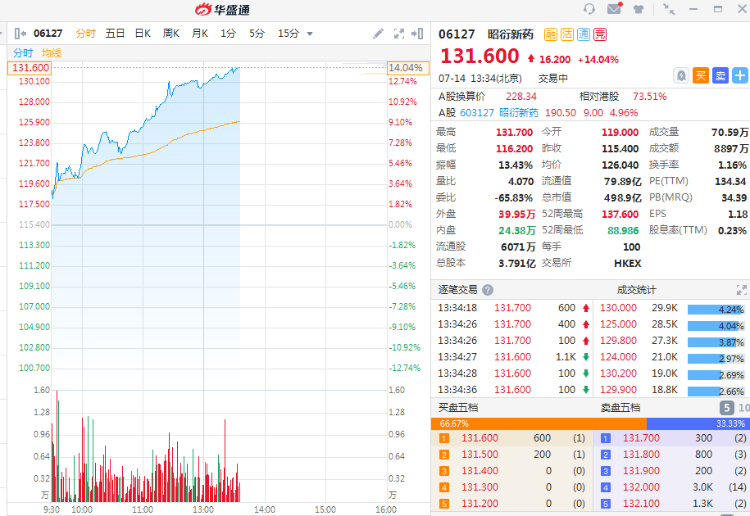Open the skin theme shirt icon
750x516 pixels.
click(639, 9)
